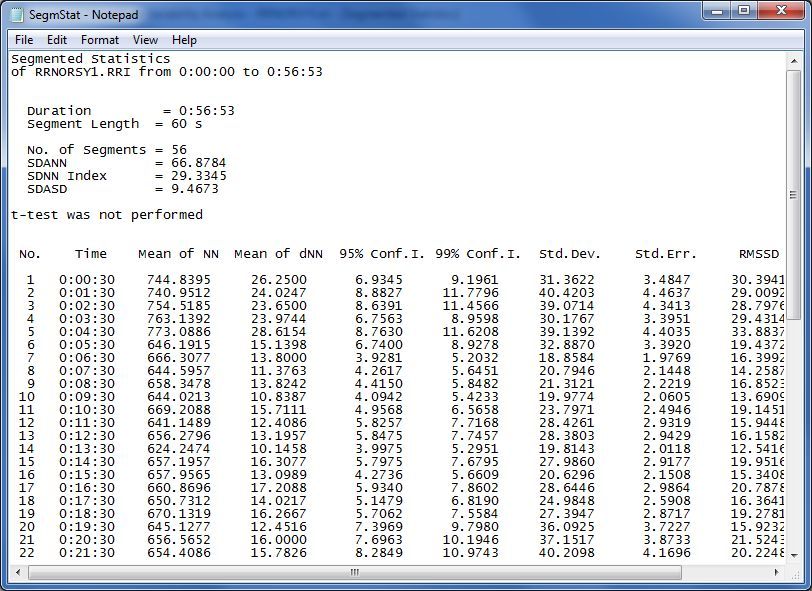Click the 't-test was not performed' line
Viewport: 812px width, 591px height.
click(107, 215)
